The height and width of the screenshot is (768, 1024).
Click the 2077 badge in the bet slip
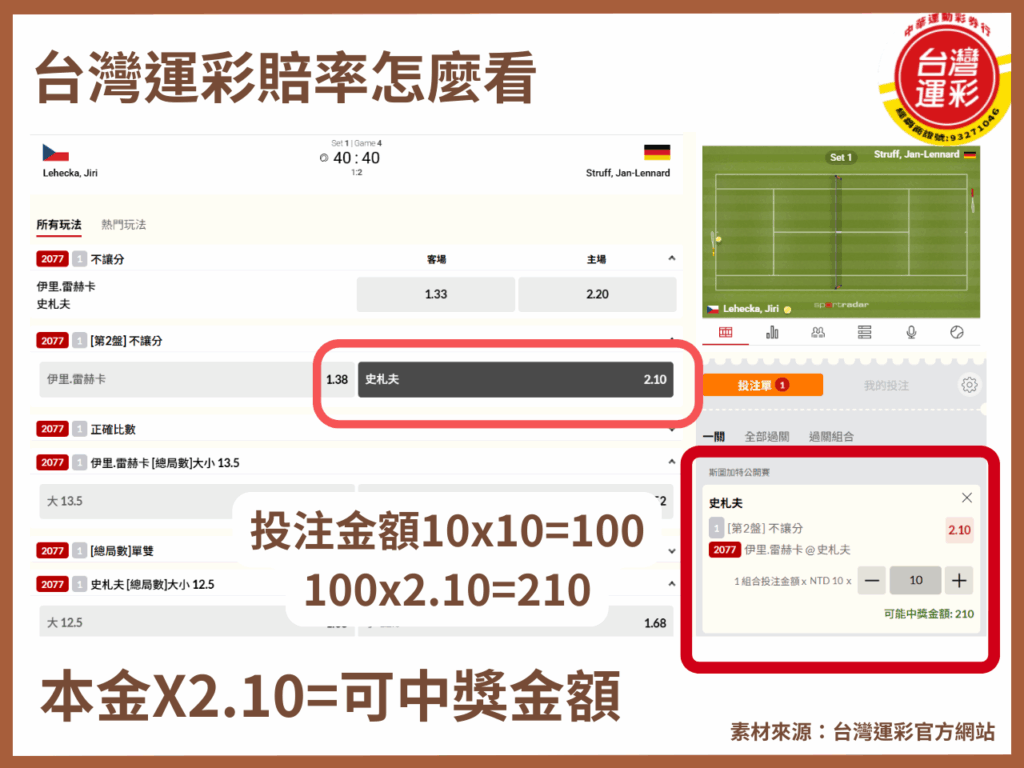724,550
